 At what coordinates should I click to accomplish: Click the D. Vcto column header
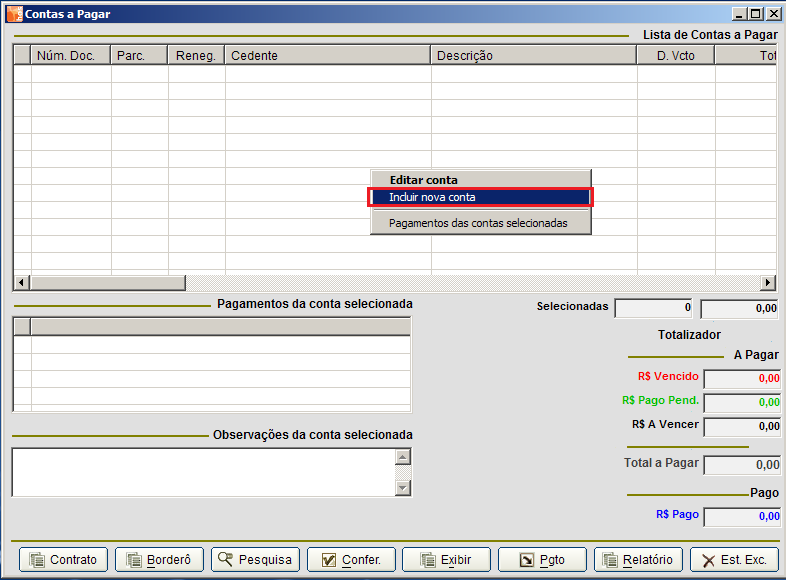point(675,56)
